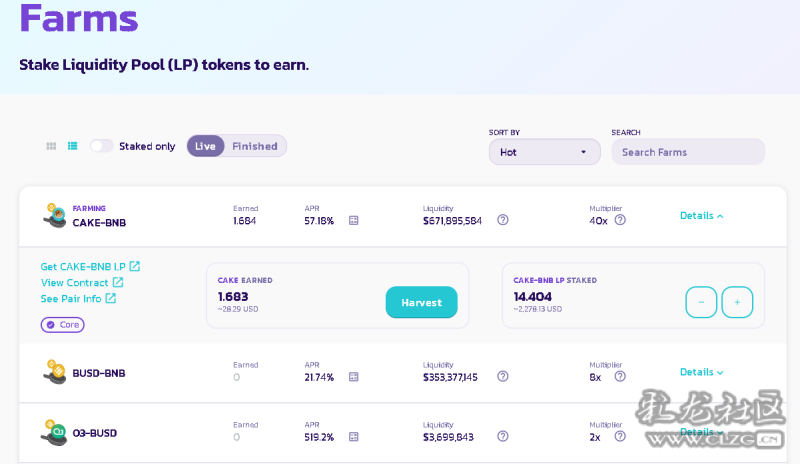Show multiplier help for CAKE-BNB 40x
The image size is (800, 464).
pyautogui.click(x=620, y=220)
